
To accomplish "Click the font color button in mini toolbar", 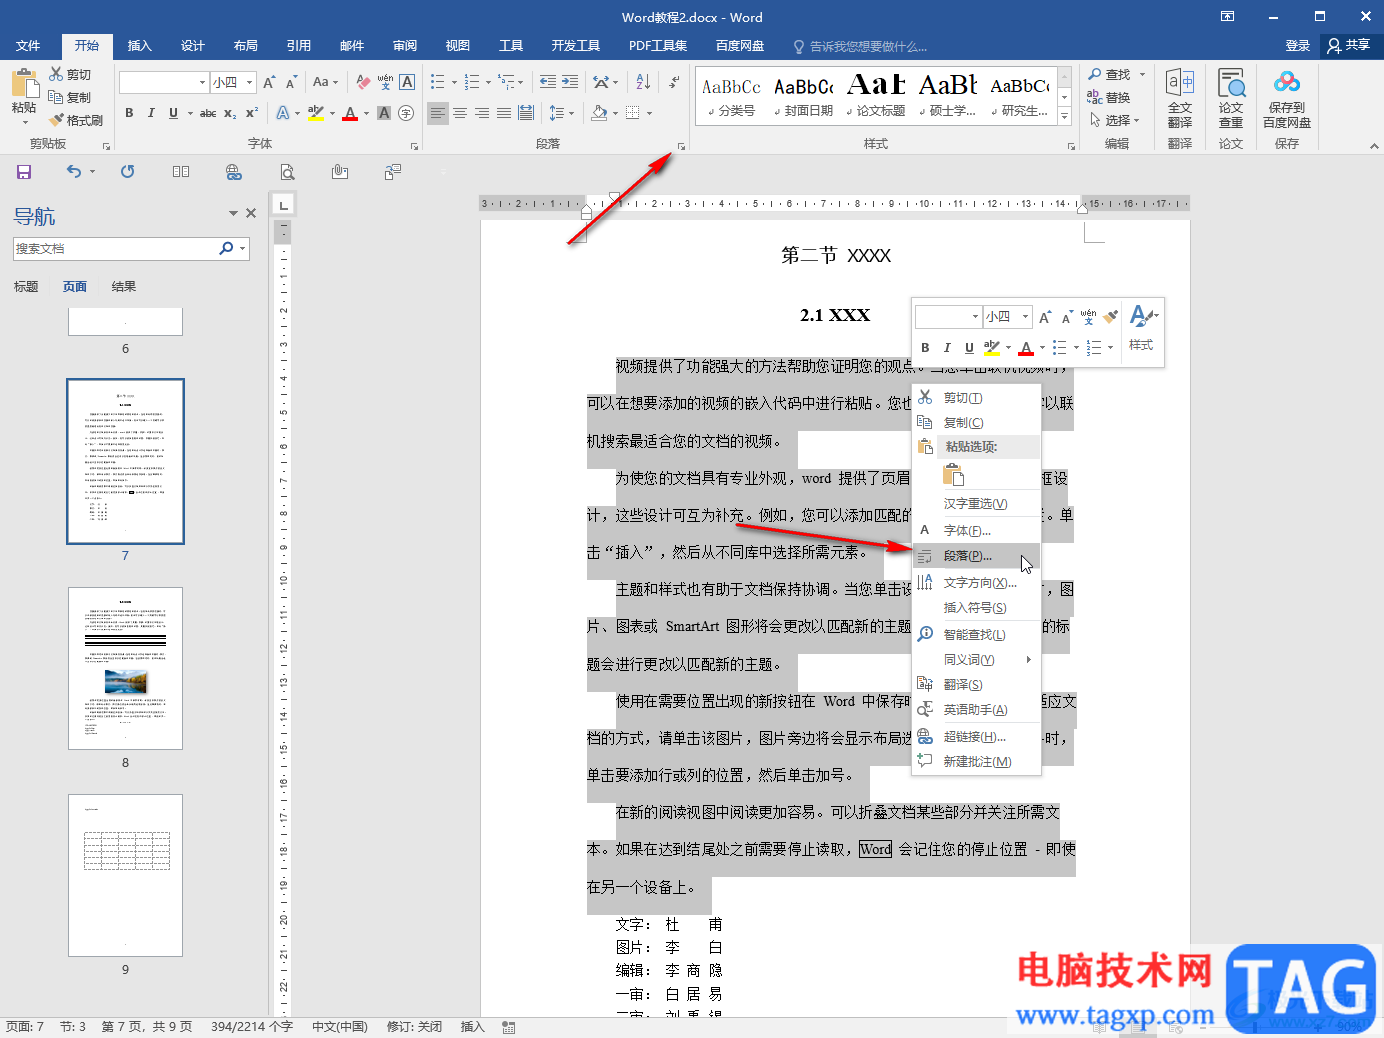I will click(x=1026, y=348).
